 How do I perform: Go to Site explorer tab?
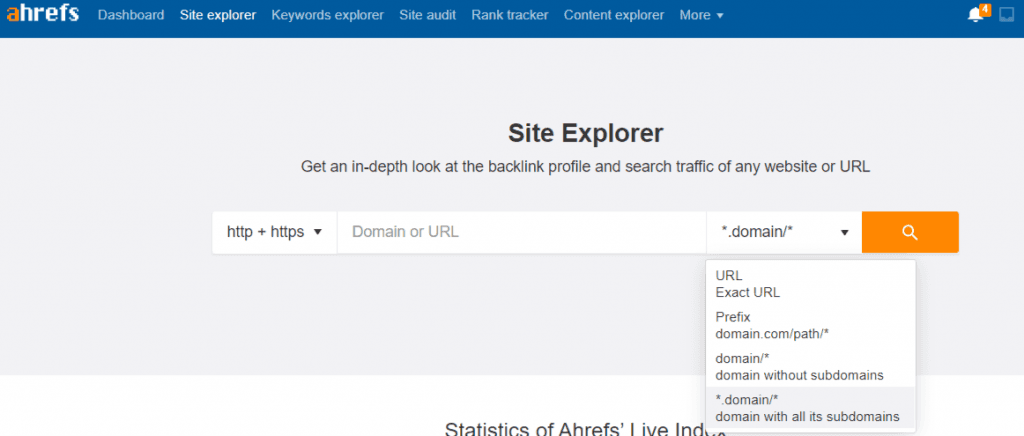pos(217,15)
